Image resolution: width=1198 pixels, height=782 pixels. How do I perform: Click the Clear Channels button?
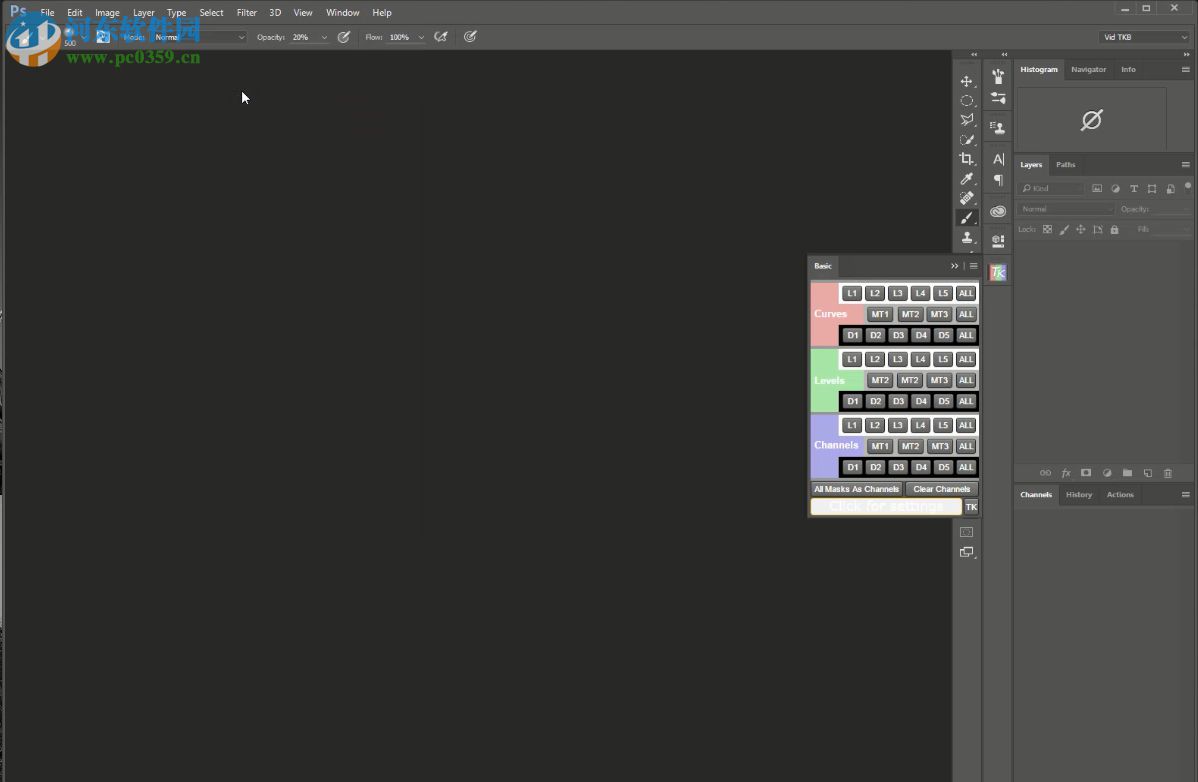pyautogui.click(x=940, y=489)
